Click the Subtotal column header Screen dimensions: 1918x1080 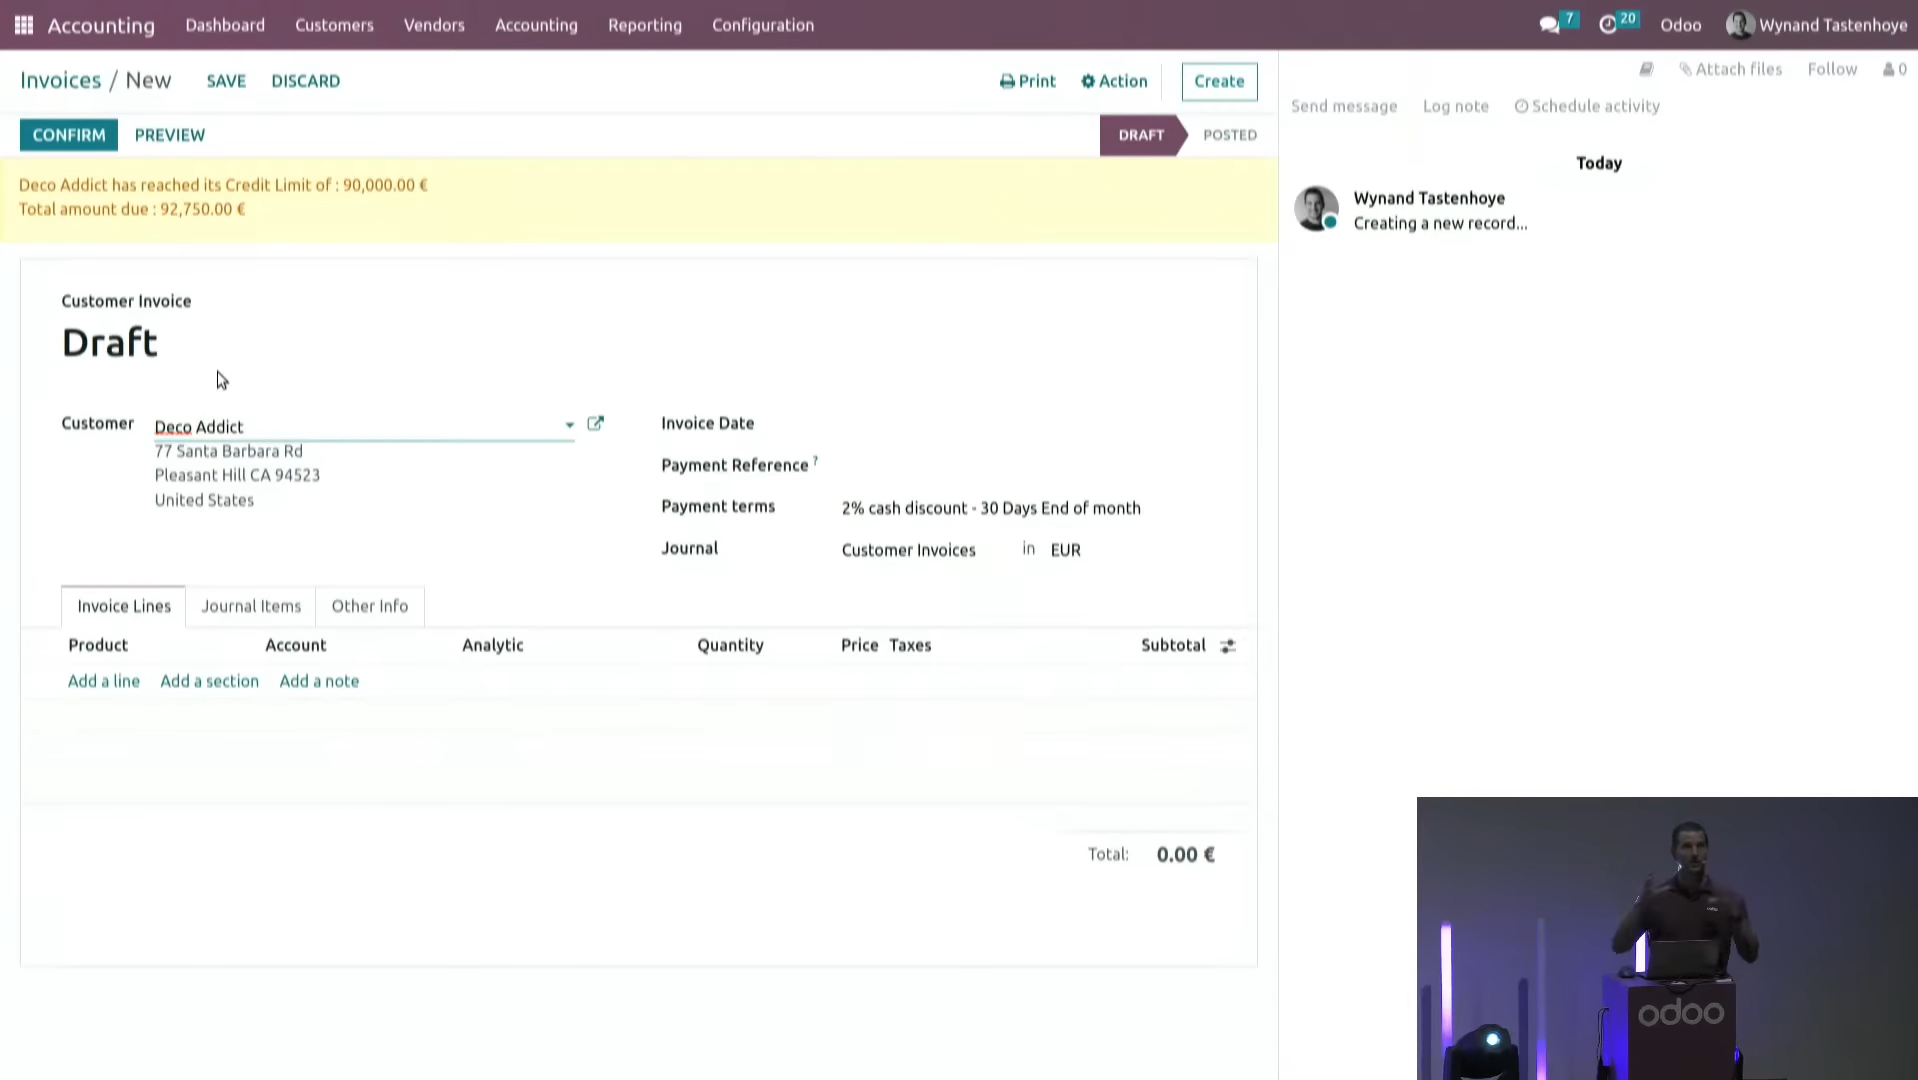click(1173, 645)
